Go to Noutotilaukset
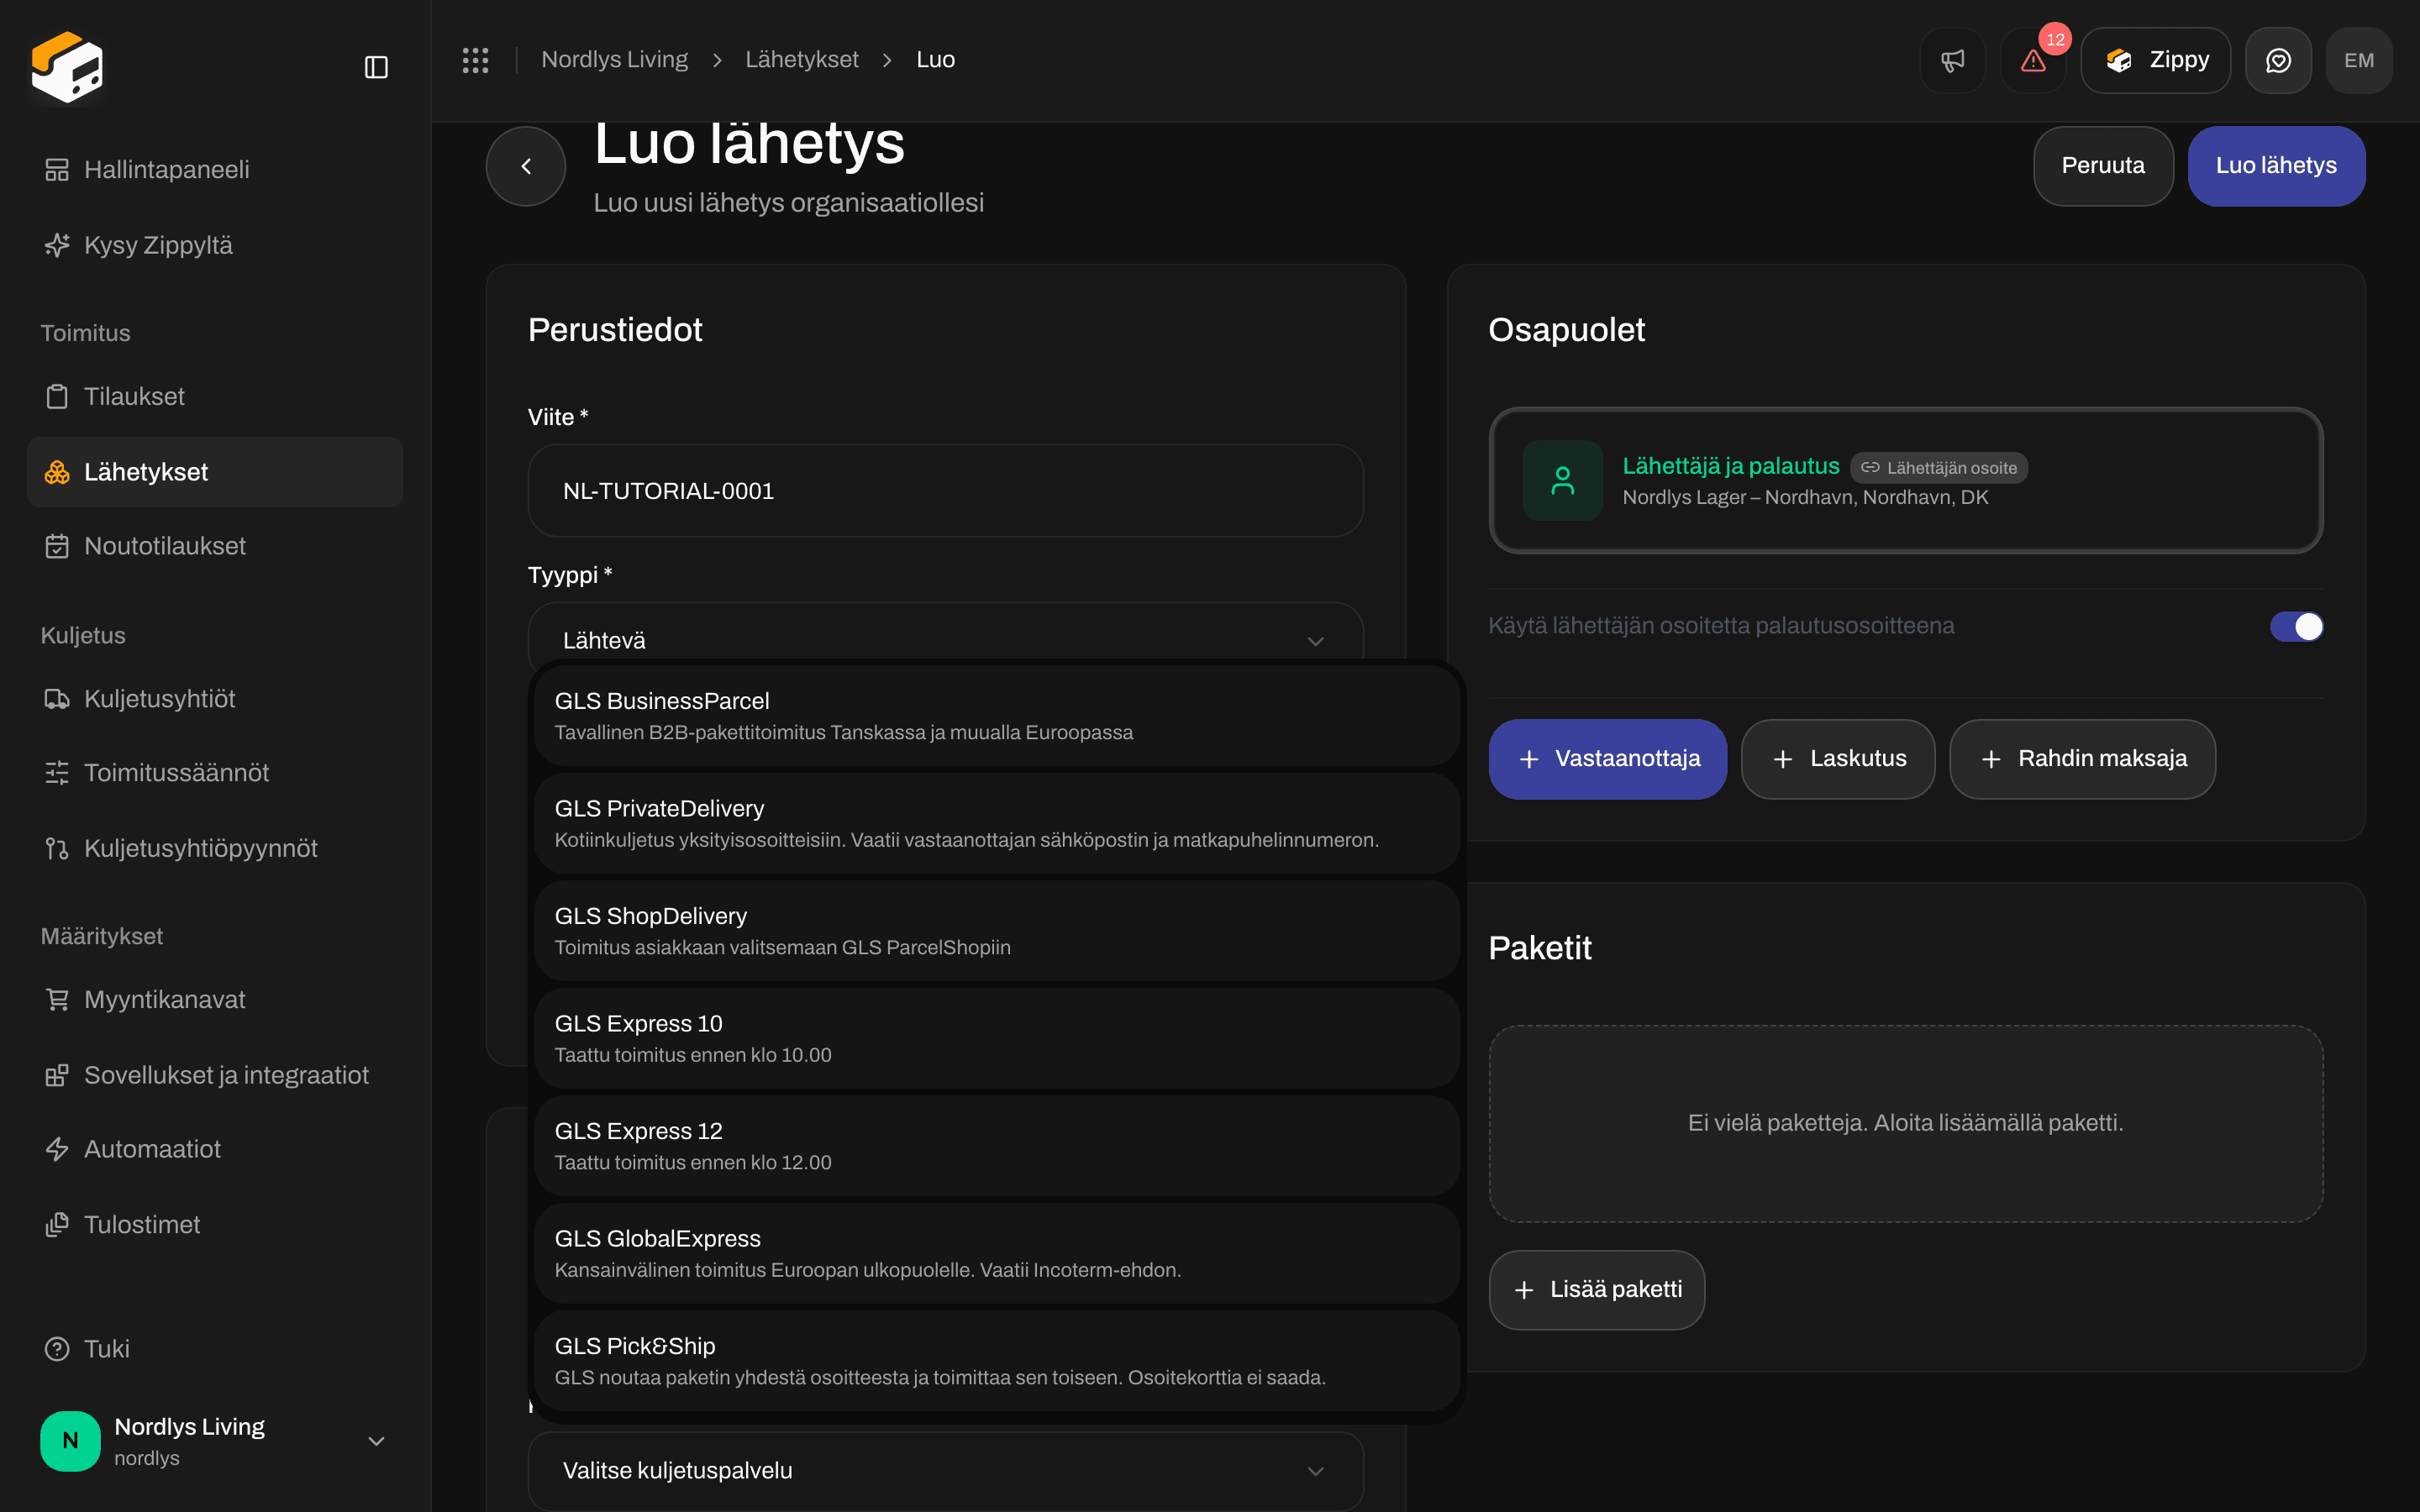 pyautogui.click(x=215, y=546)
